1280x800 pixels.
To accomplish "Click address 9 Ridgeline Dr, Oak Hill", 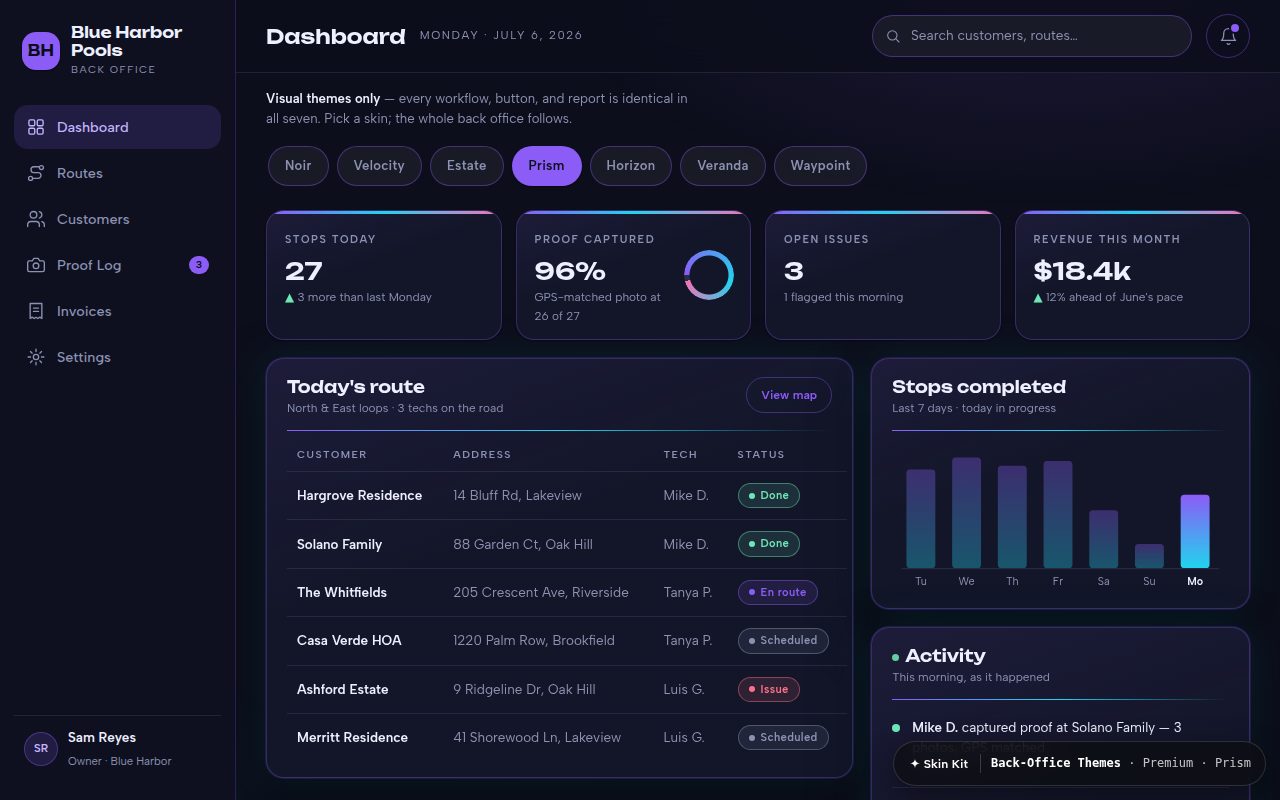I will 524,690.
